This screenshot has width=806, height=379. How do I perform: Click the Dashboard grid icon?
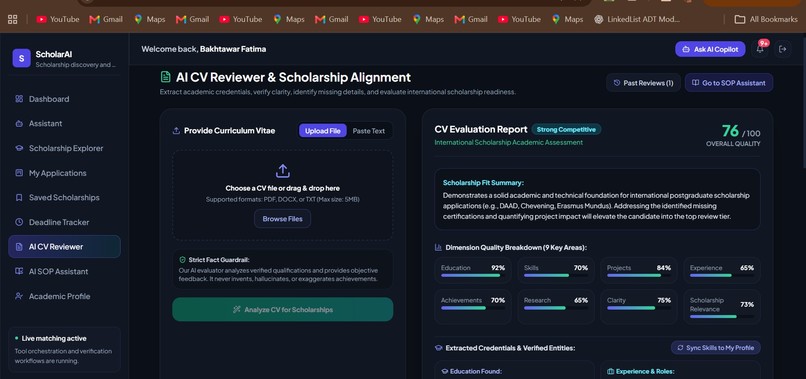pos(19,99)
